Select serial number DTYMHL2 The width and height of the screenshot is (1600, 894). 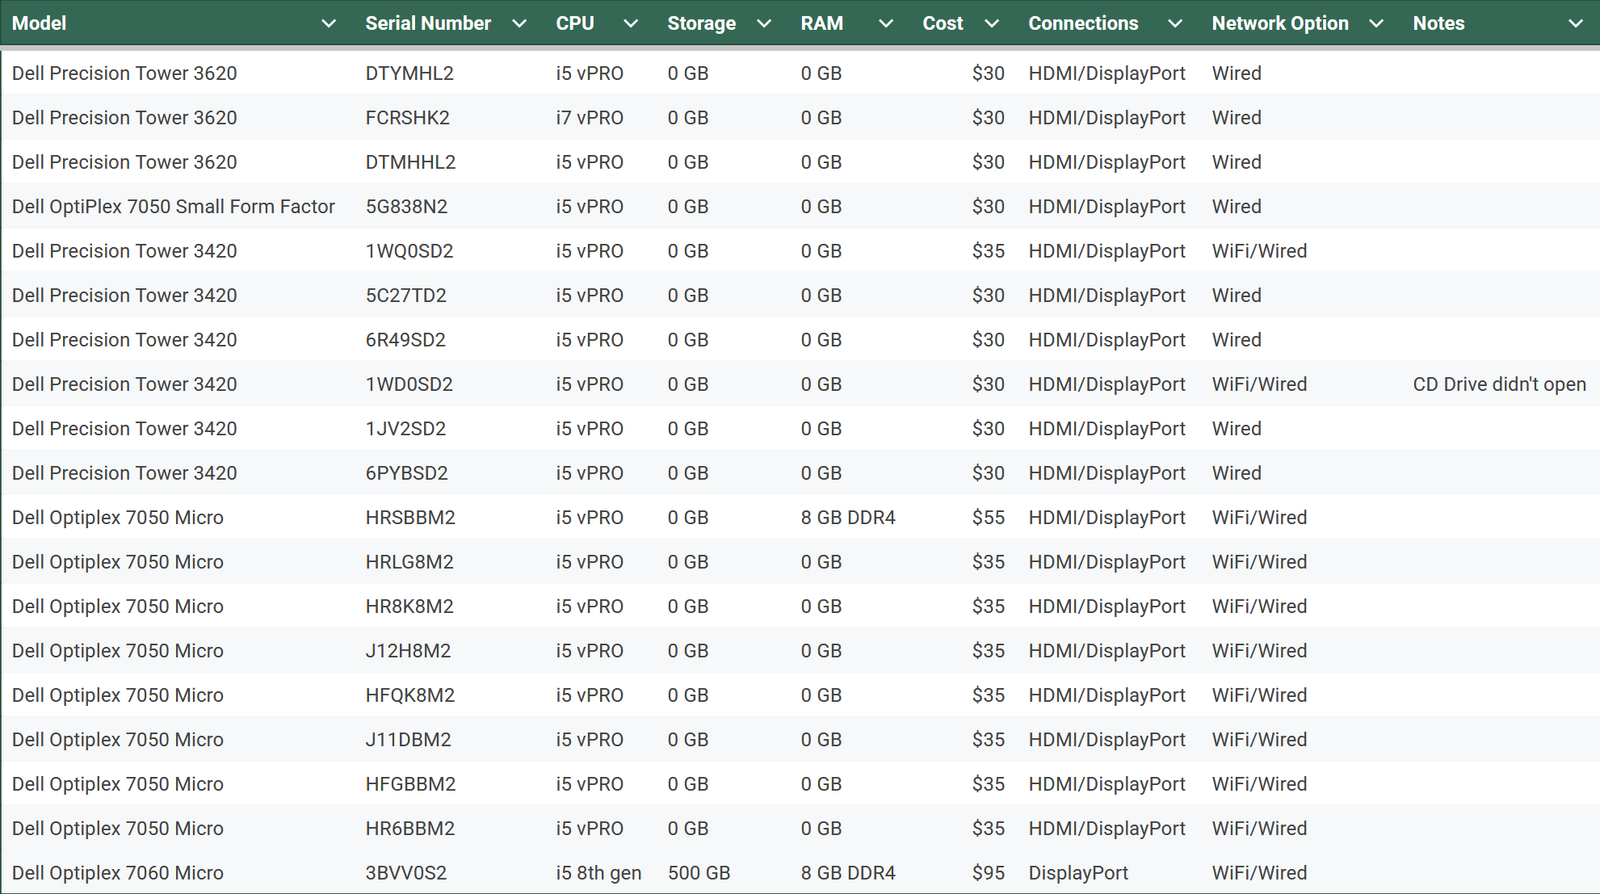click(x=410, y=73)
